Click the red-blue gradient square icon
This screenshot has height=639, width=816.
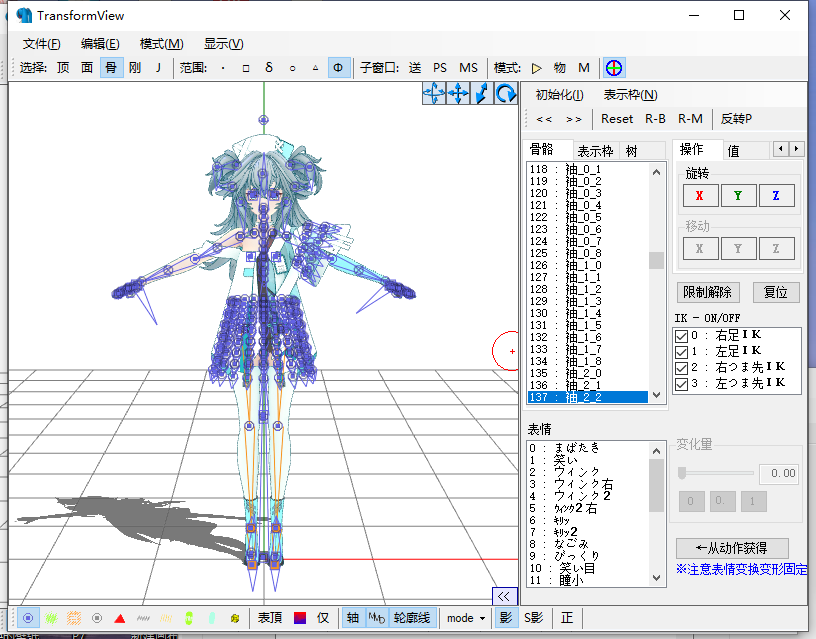300,618
